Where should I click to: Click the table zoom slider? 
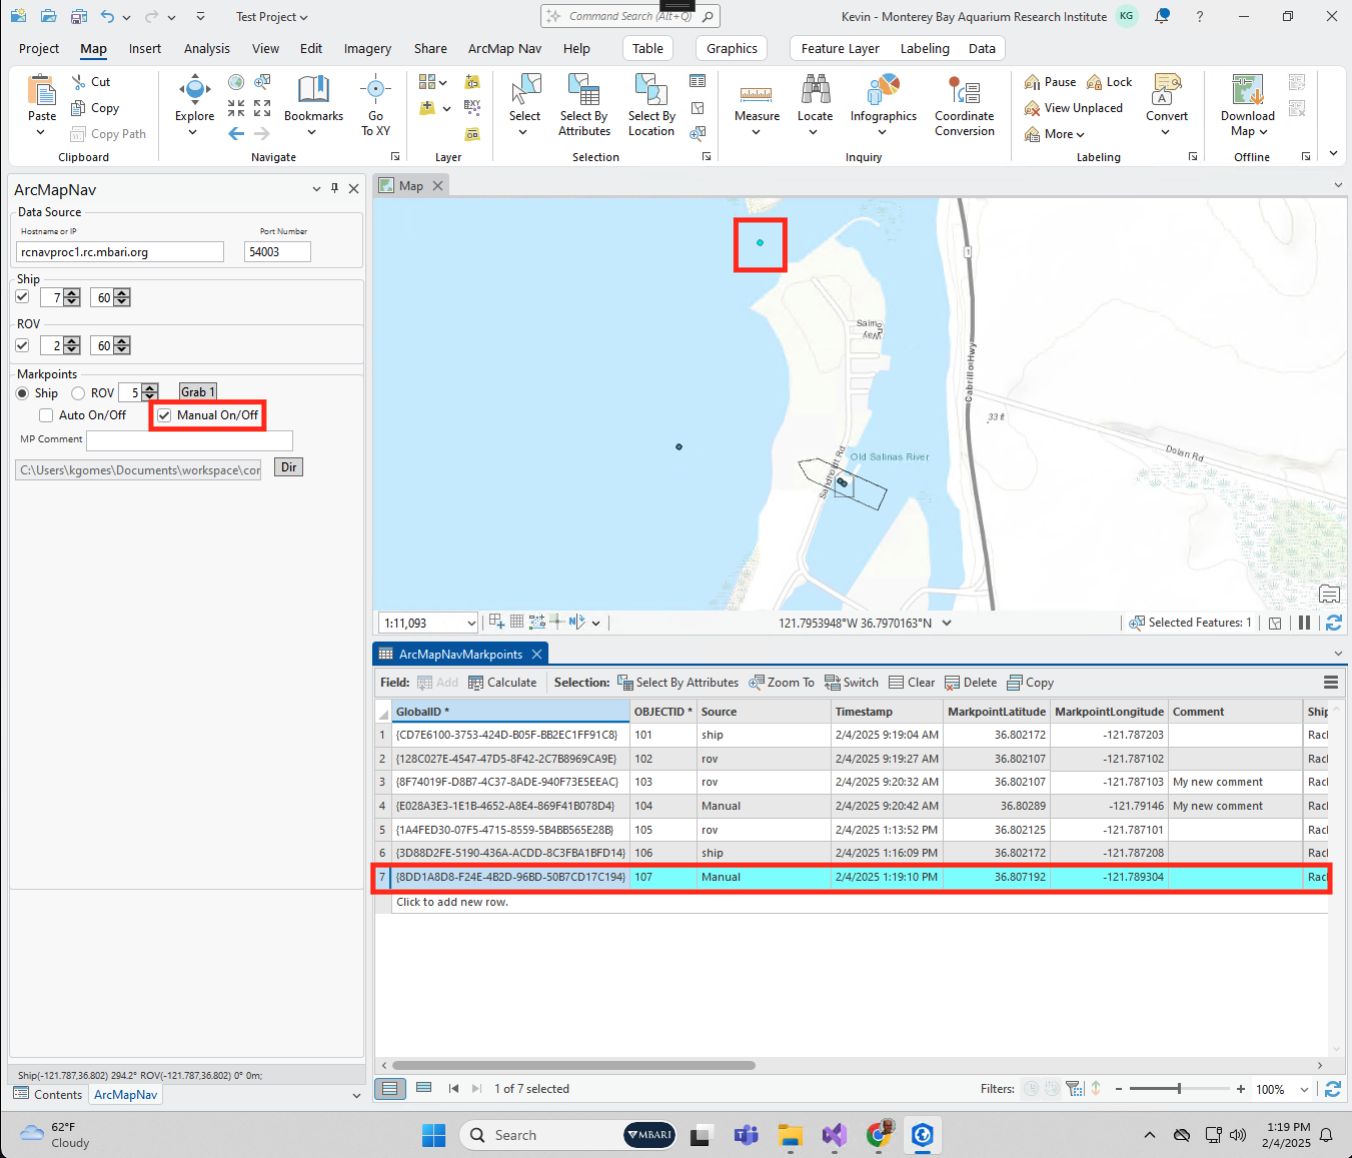point(1179,1089)
